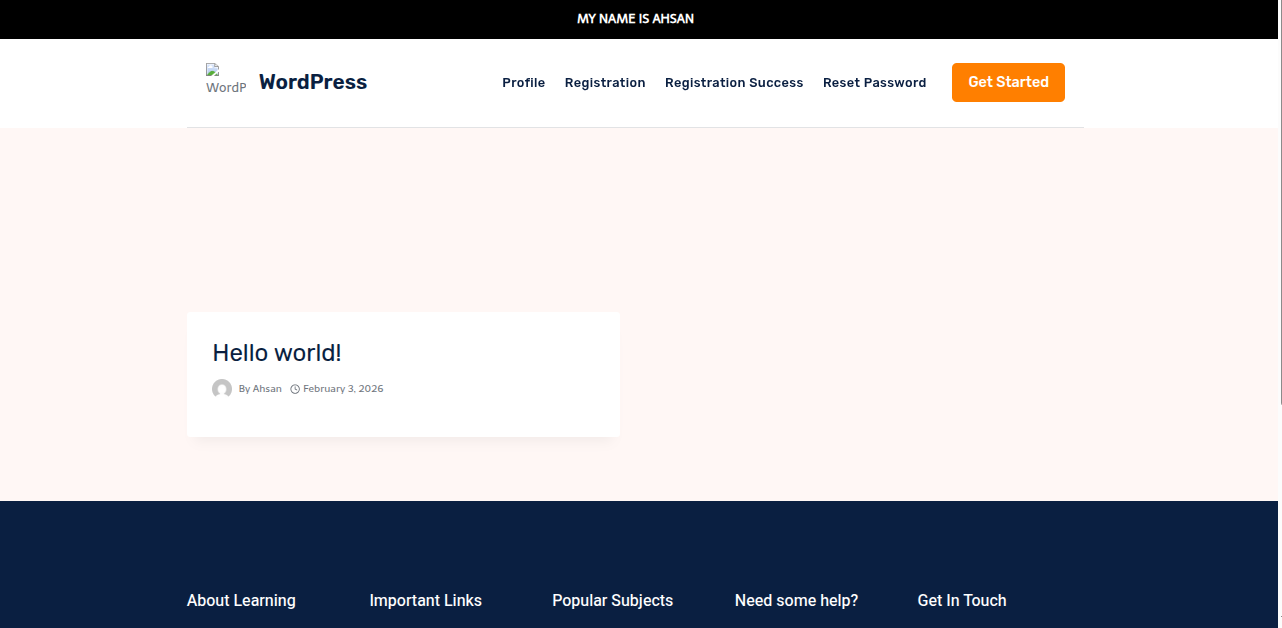Click the February 3, 2026 post date
This screenshot has height=628, width=1282.
click(x=342, y=388)
